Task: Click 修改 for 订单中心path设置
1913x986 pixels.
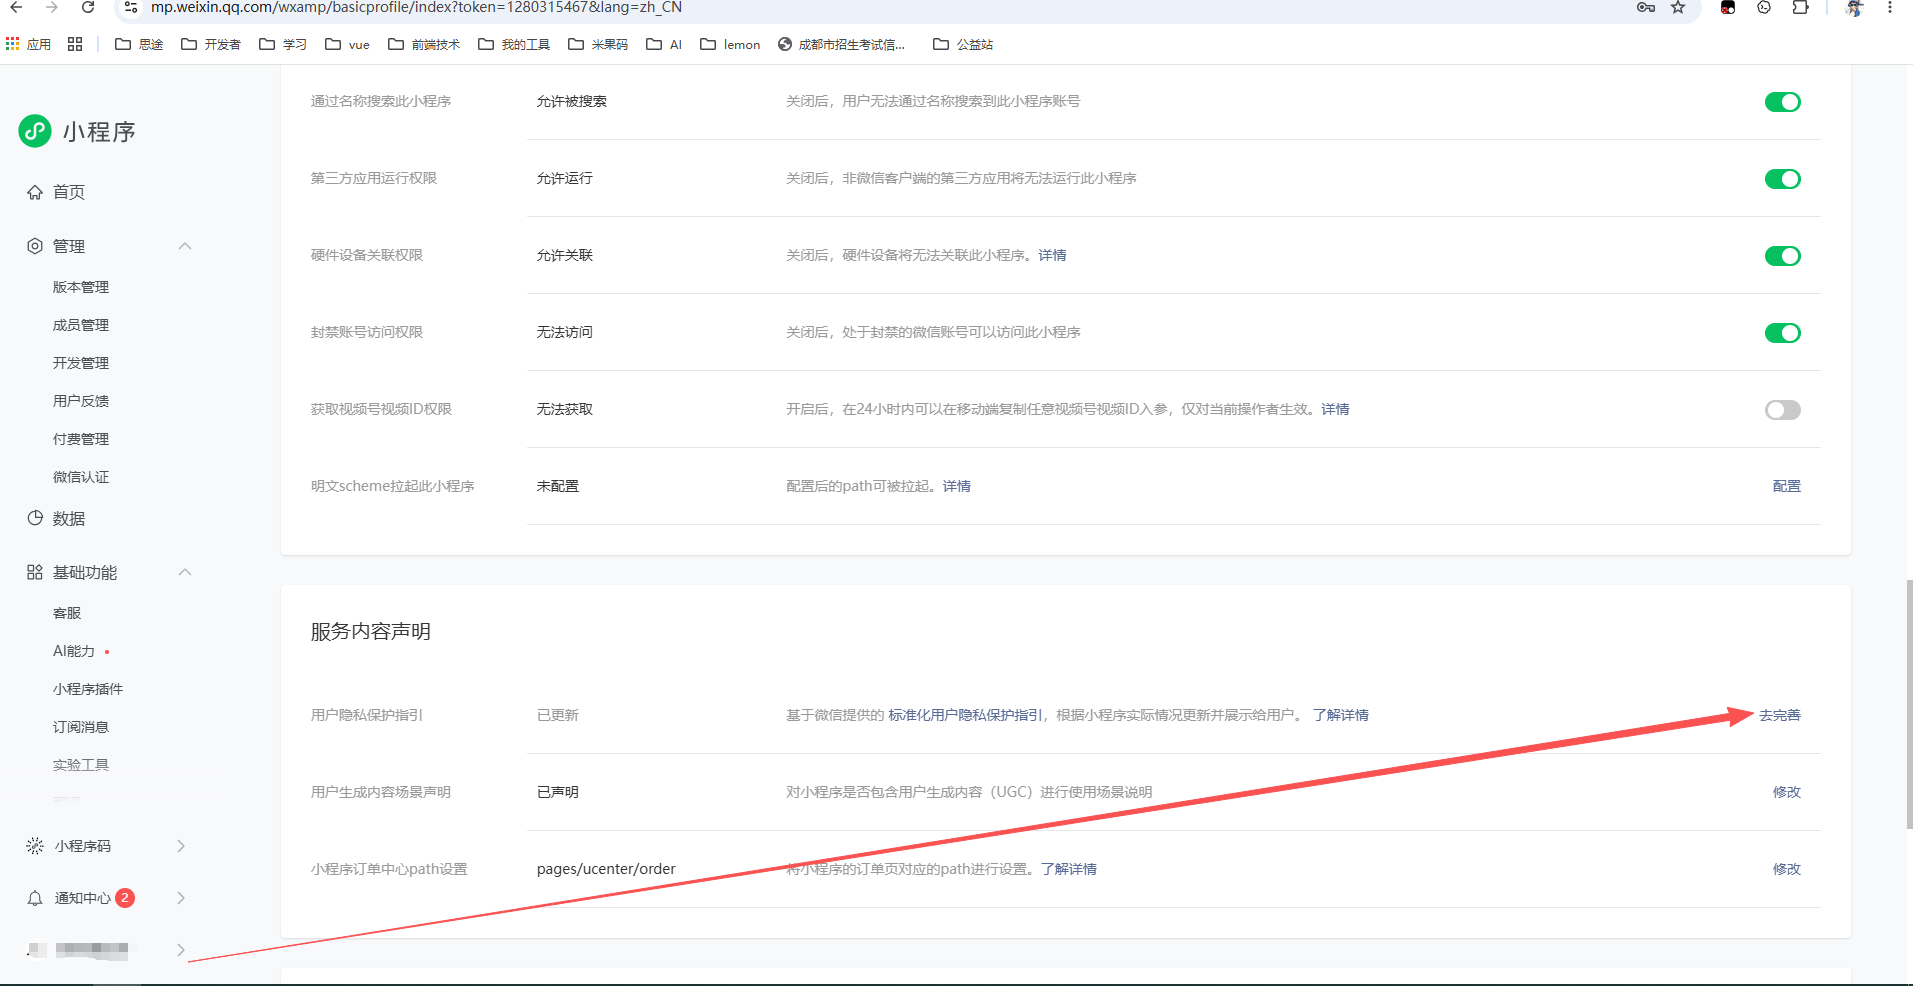Action: click(x=1787, y=869)
